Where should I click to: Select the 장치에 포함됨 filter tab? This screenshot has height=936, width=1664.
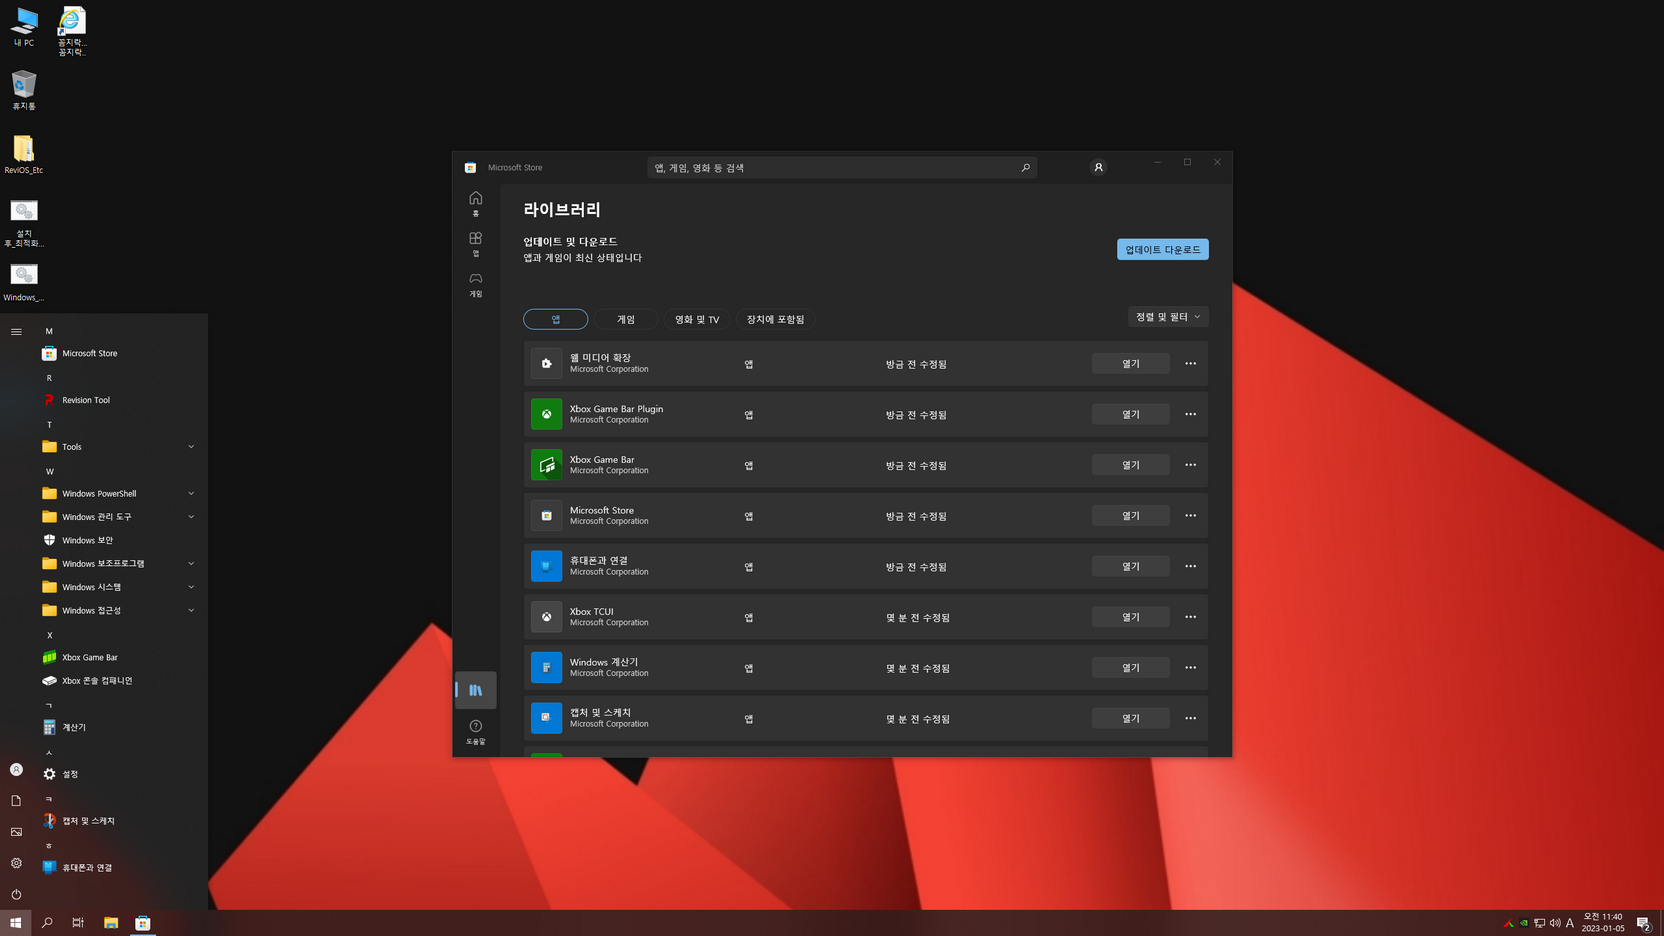point(775,319)
